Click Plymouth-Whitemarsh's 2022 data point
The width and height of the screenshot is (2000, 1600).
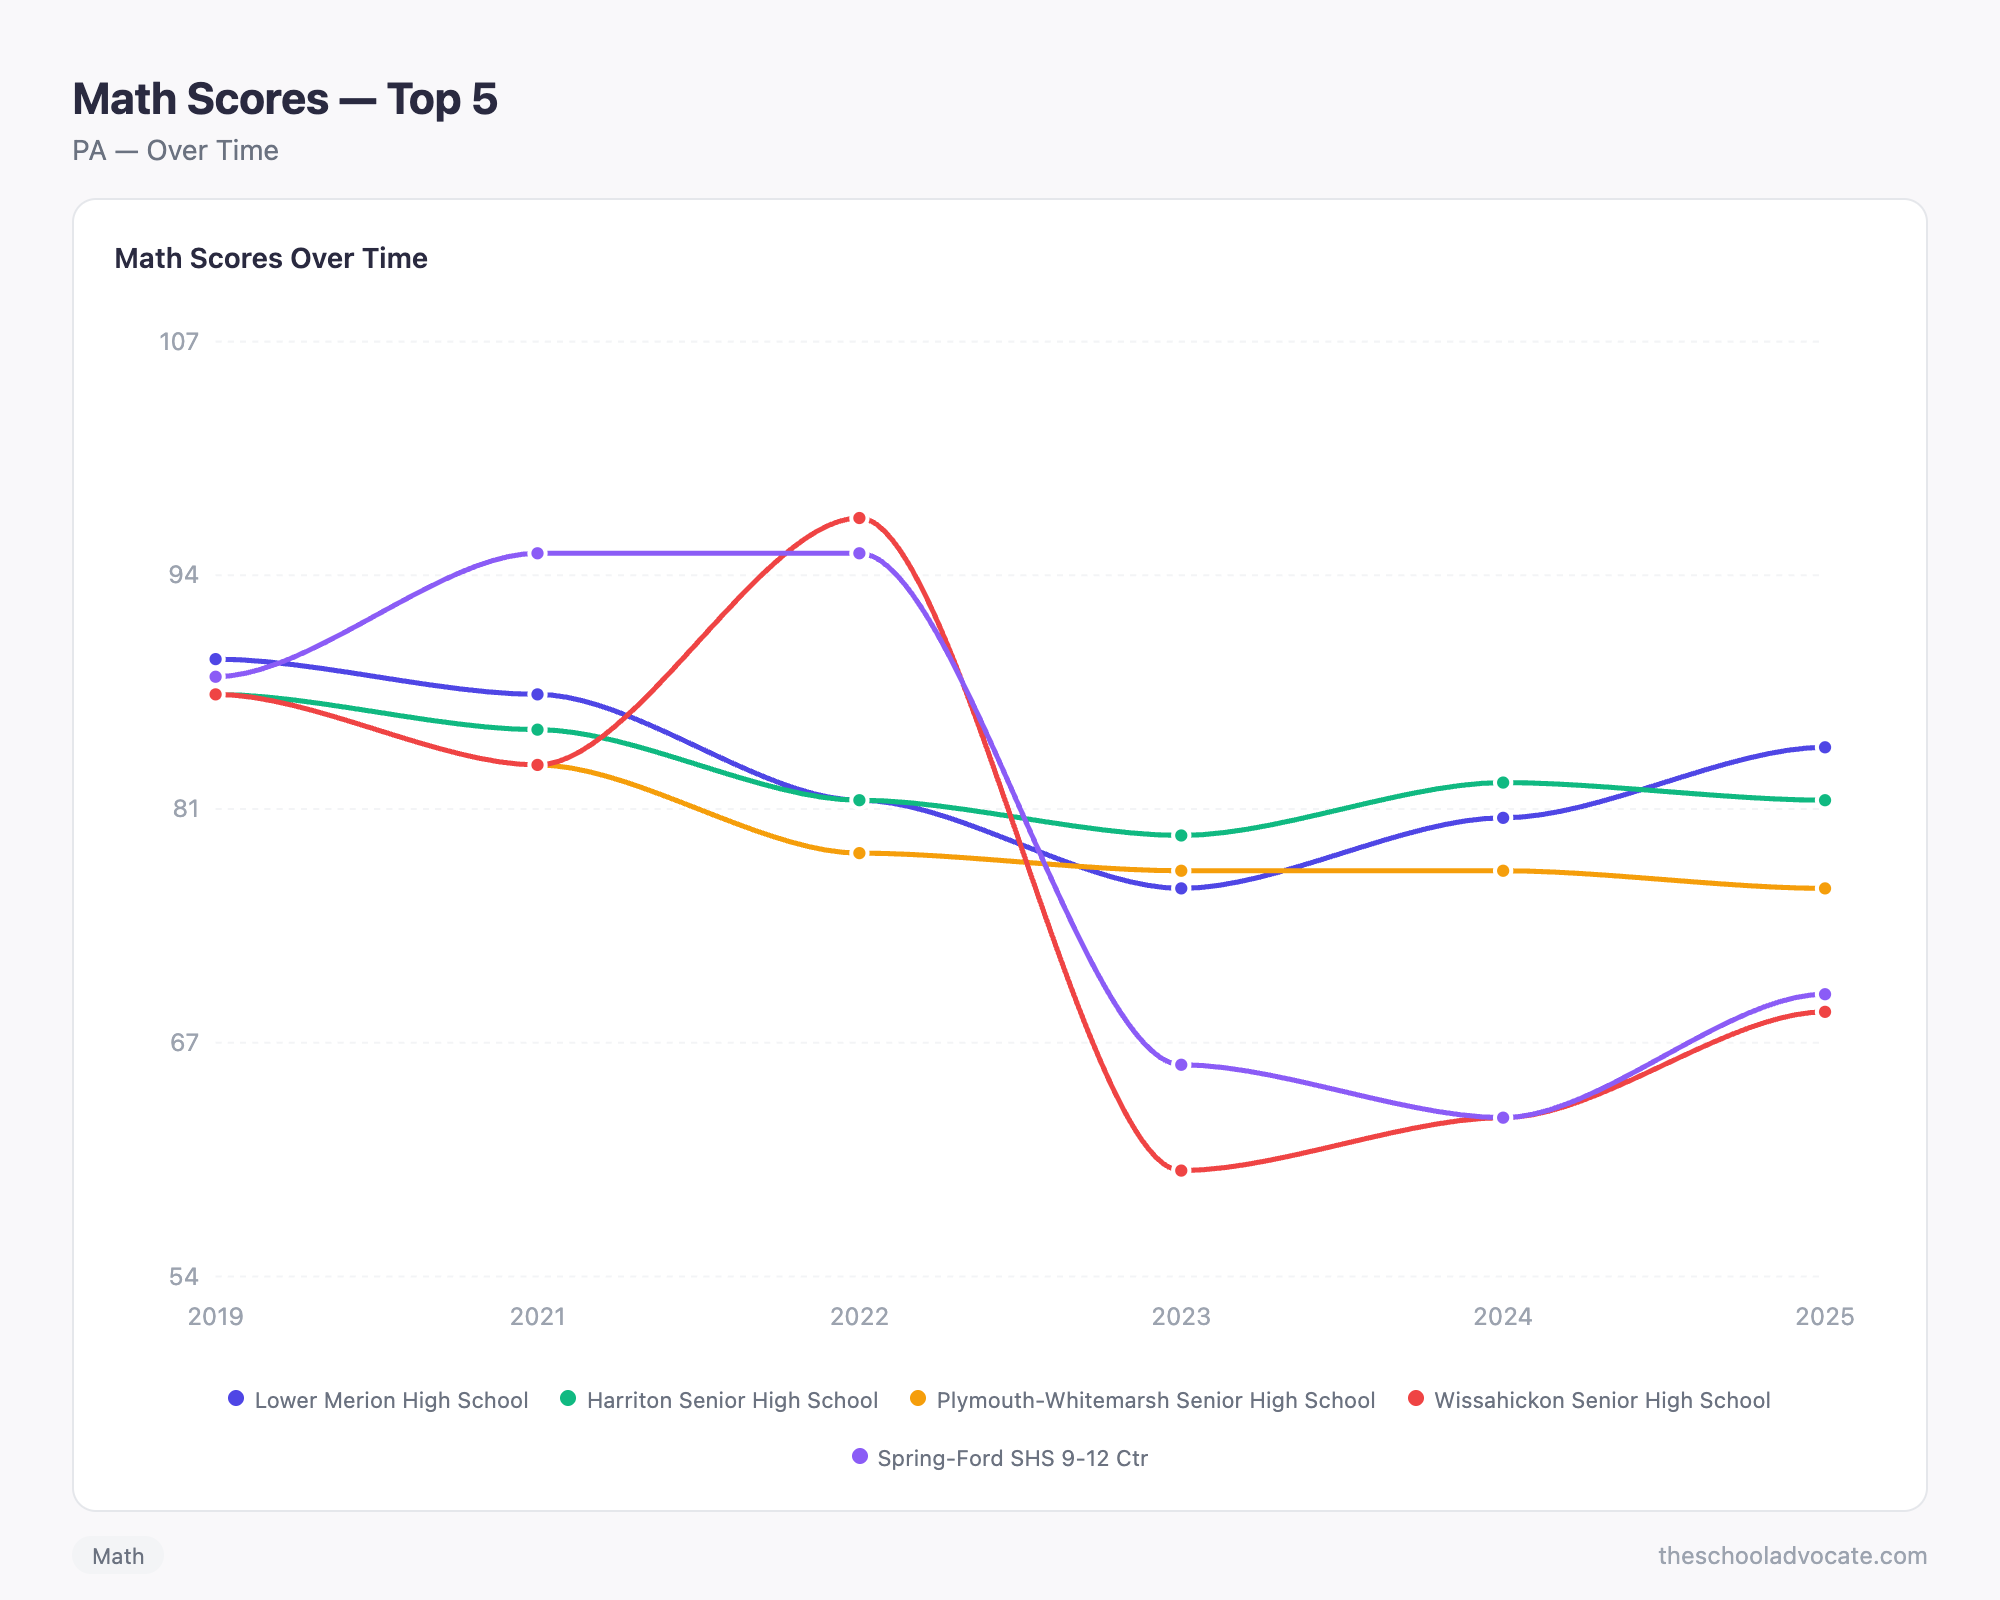point(859,853)
